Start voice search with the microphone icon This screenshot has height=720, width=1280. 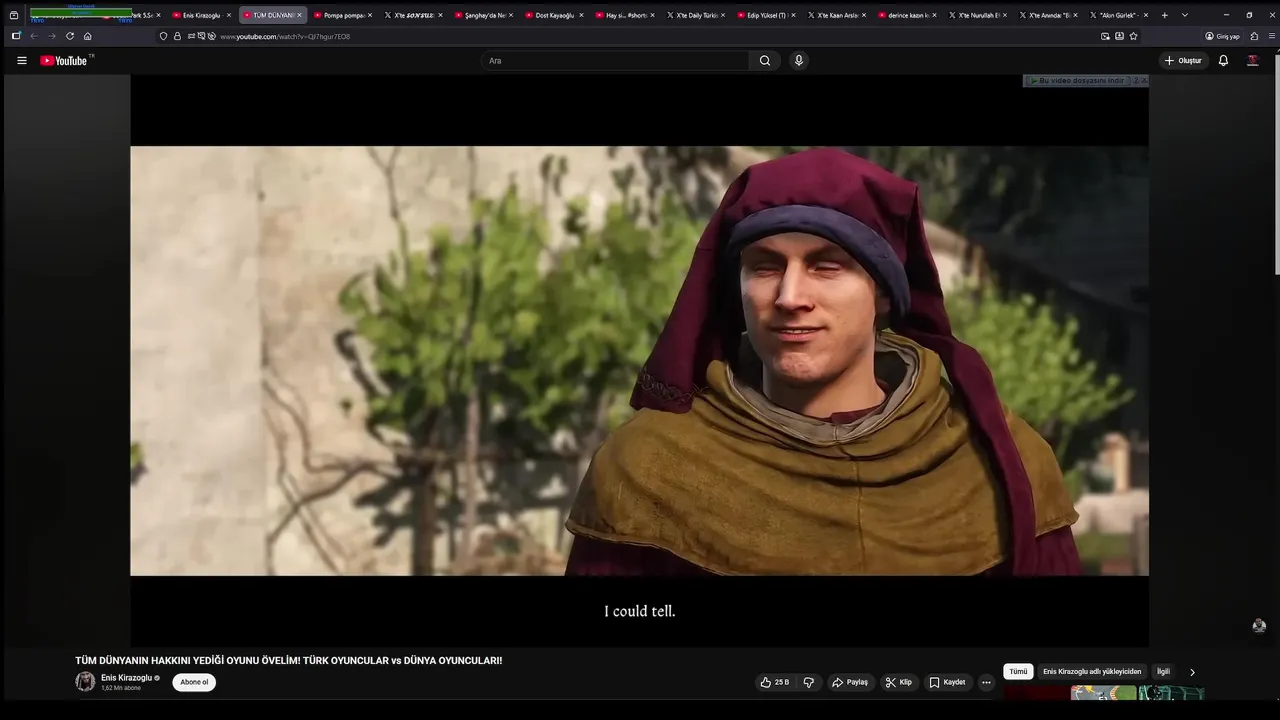pos(799,61)
